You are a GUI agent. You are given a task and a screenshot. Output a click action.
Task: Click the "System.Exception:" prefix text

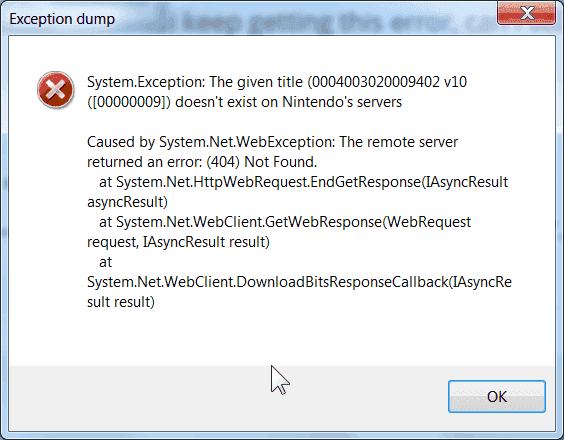tap(146, 82)
